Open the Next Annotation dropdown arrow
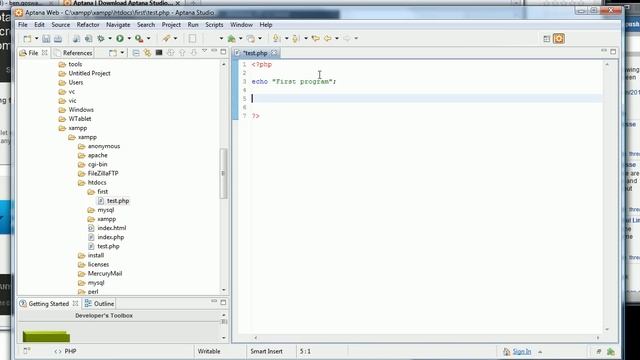 tap(286, 38)
